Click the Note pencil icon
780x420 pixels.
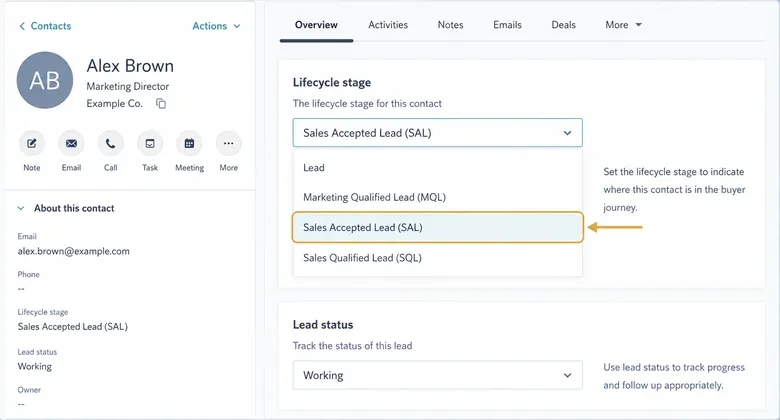point(32,144)
